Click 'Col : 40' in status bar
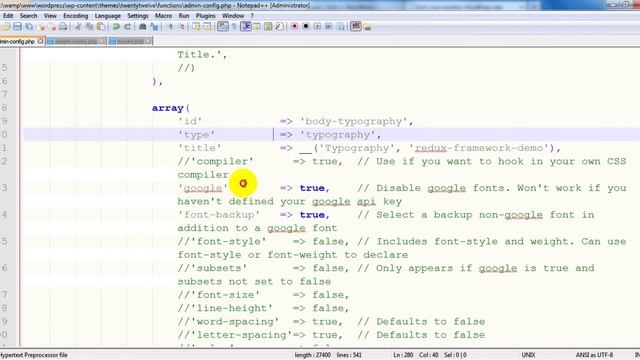640x360 pixels. (429, 355)
